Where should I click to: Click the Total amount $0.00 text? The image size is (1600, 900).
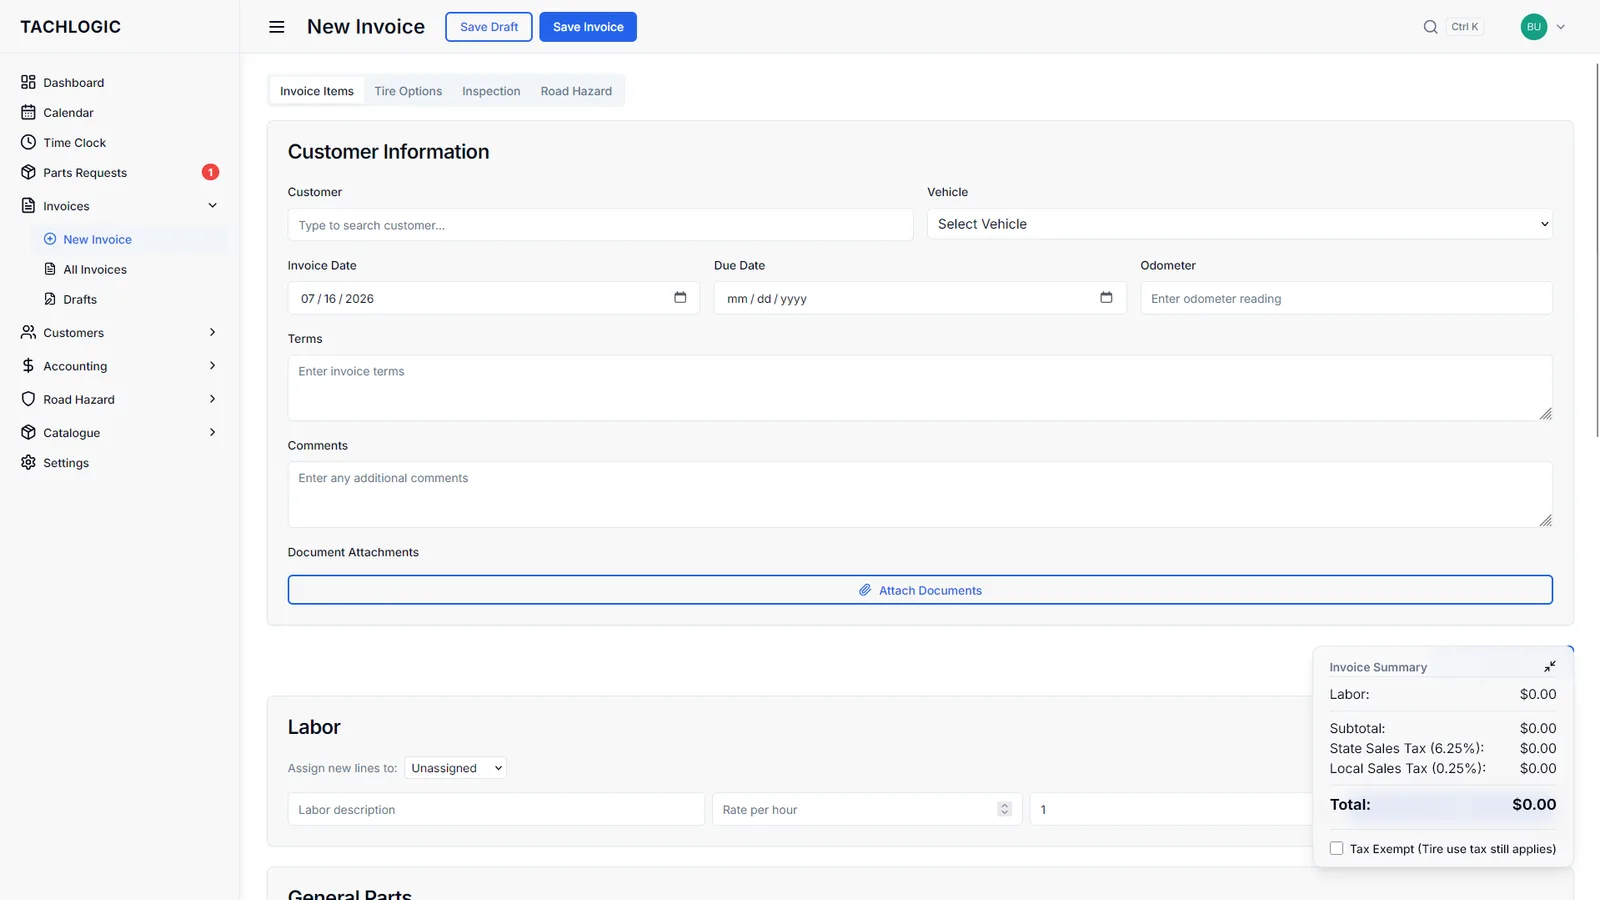tap(1534, 804)
